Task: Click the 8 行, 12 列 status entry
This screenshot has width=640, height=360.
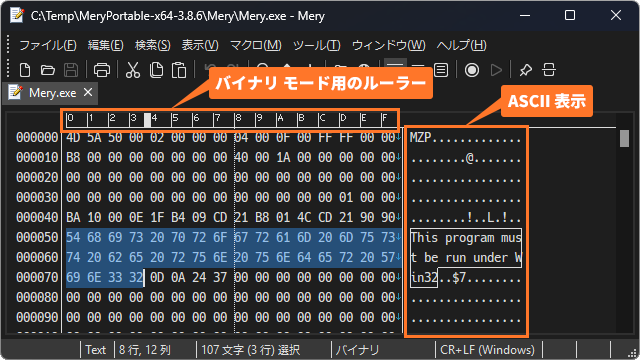Action: [x=145, y=350]
